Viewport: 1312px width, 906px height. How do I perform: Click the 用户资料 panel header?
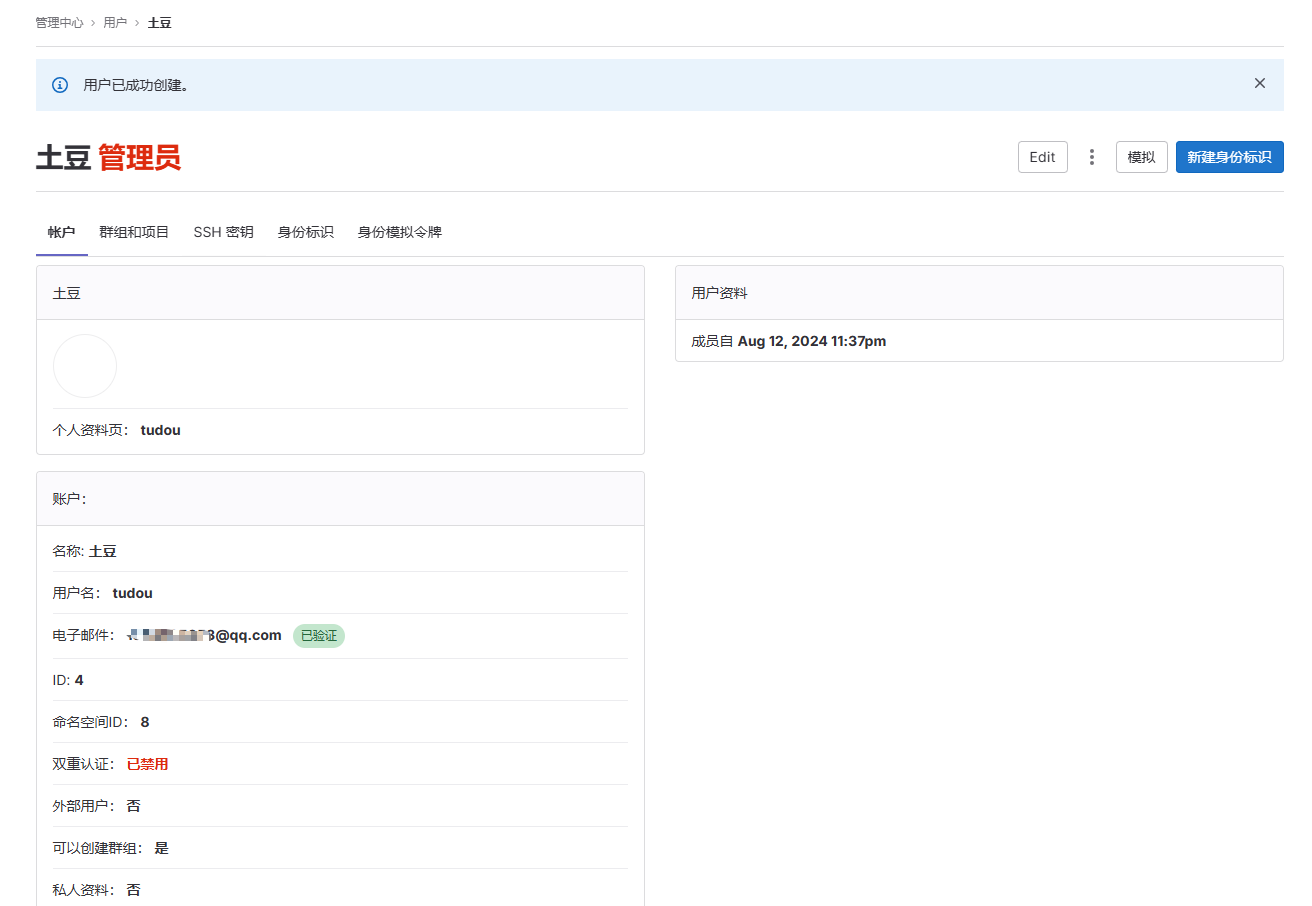click(979, 293)
